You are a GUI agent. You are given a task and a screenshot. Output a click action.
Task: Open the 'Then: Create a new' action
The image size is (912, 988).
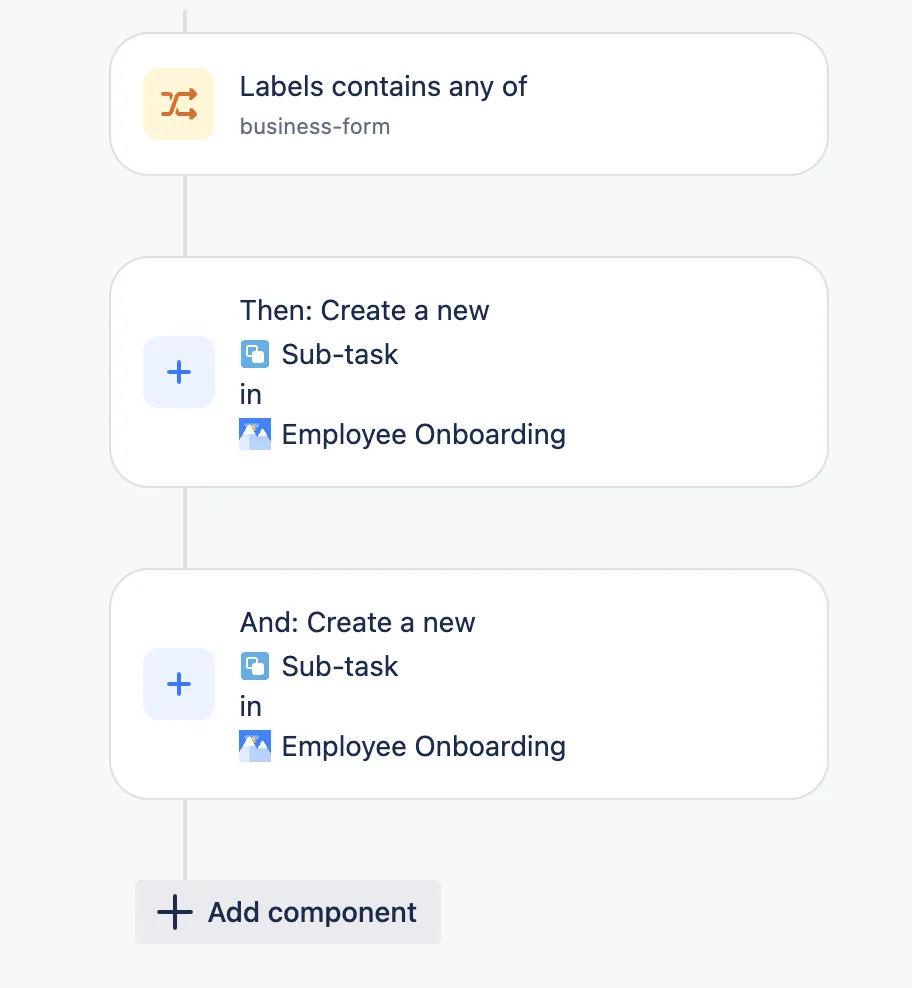pos(365,311)
